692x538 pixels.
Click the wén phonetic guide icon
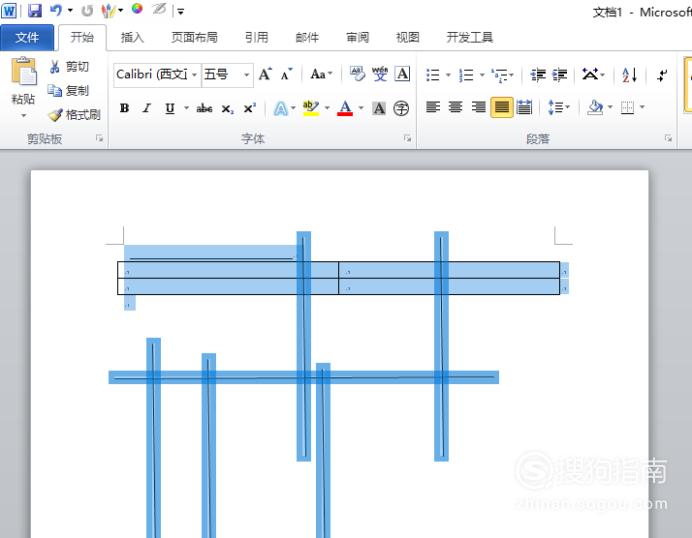click(x=380, y=74)
